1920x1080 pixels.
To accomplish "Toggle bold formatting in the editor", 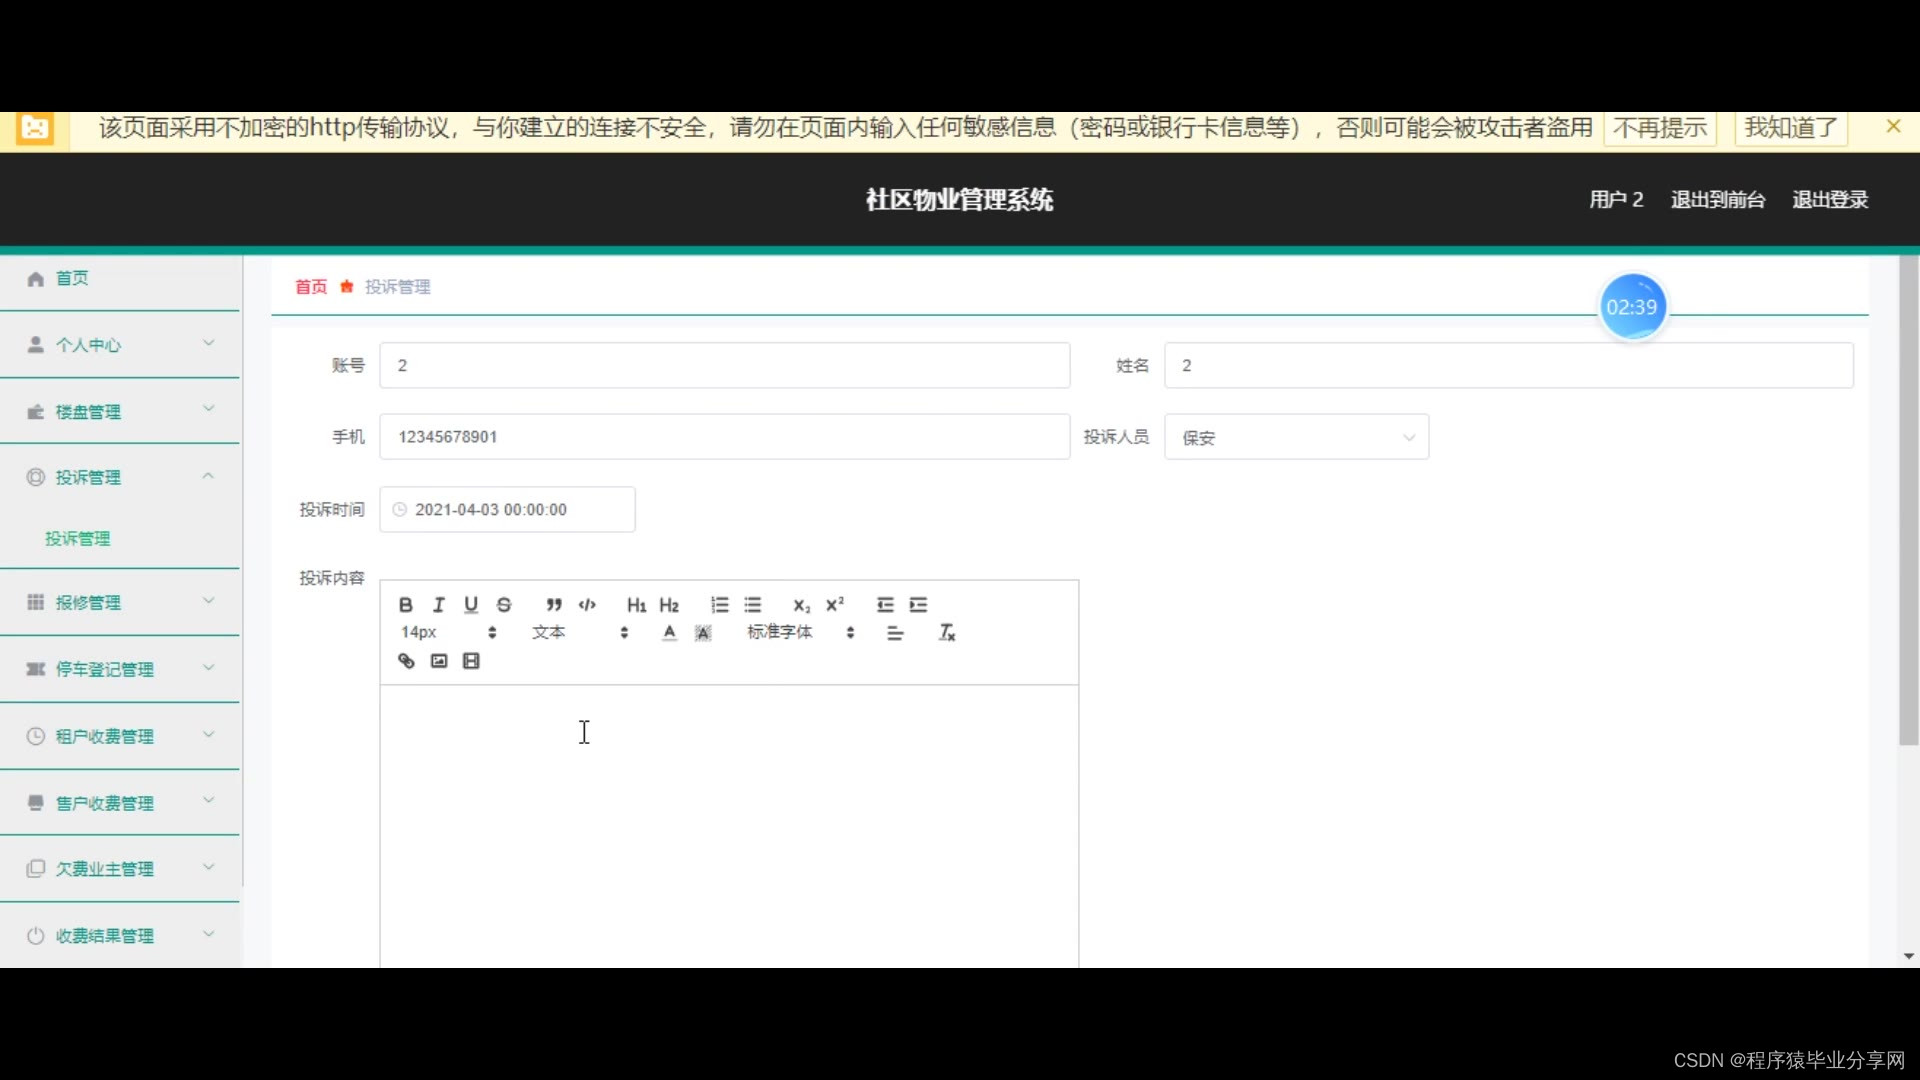I will (x=405, y=605).
